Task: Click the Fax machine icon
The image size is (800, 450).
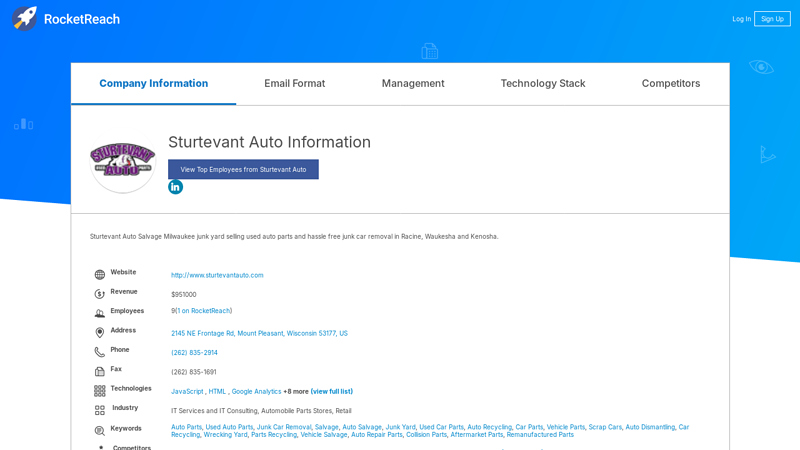Action: [x=99, y=371]
